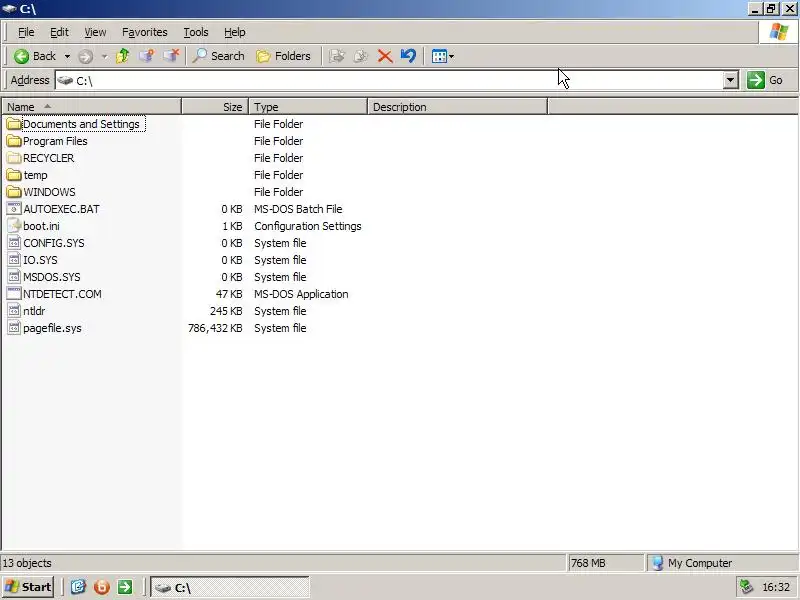The image size is (800, 600).
Task: Click the file name ntldr
Action: pos(34,311)
